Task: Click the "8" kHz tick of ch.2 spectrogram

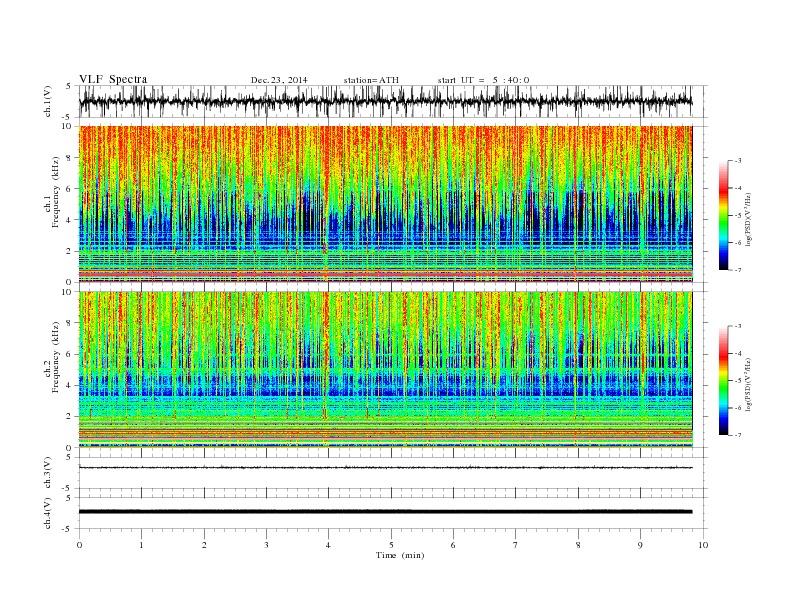Action: point(70,323)
